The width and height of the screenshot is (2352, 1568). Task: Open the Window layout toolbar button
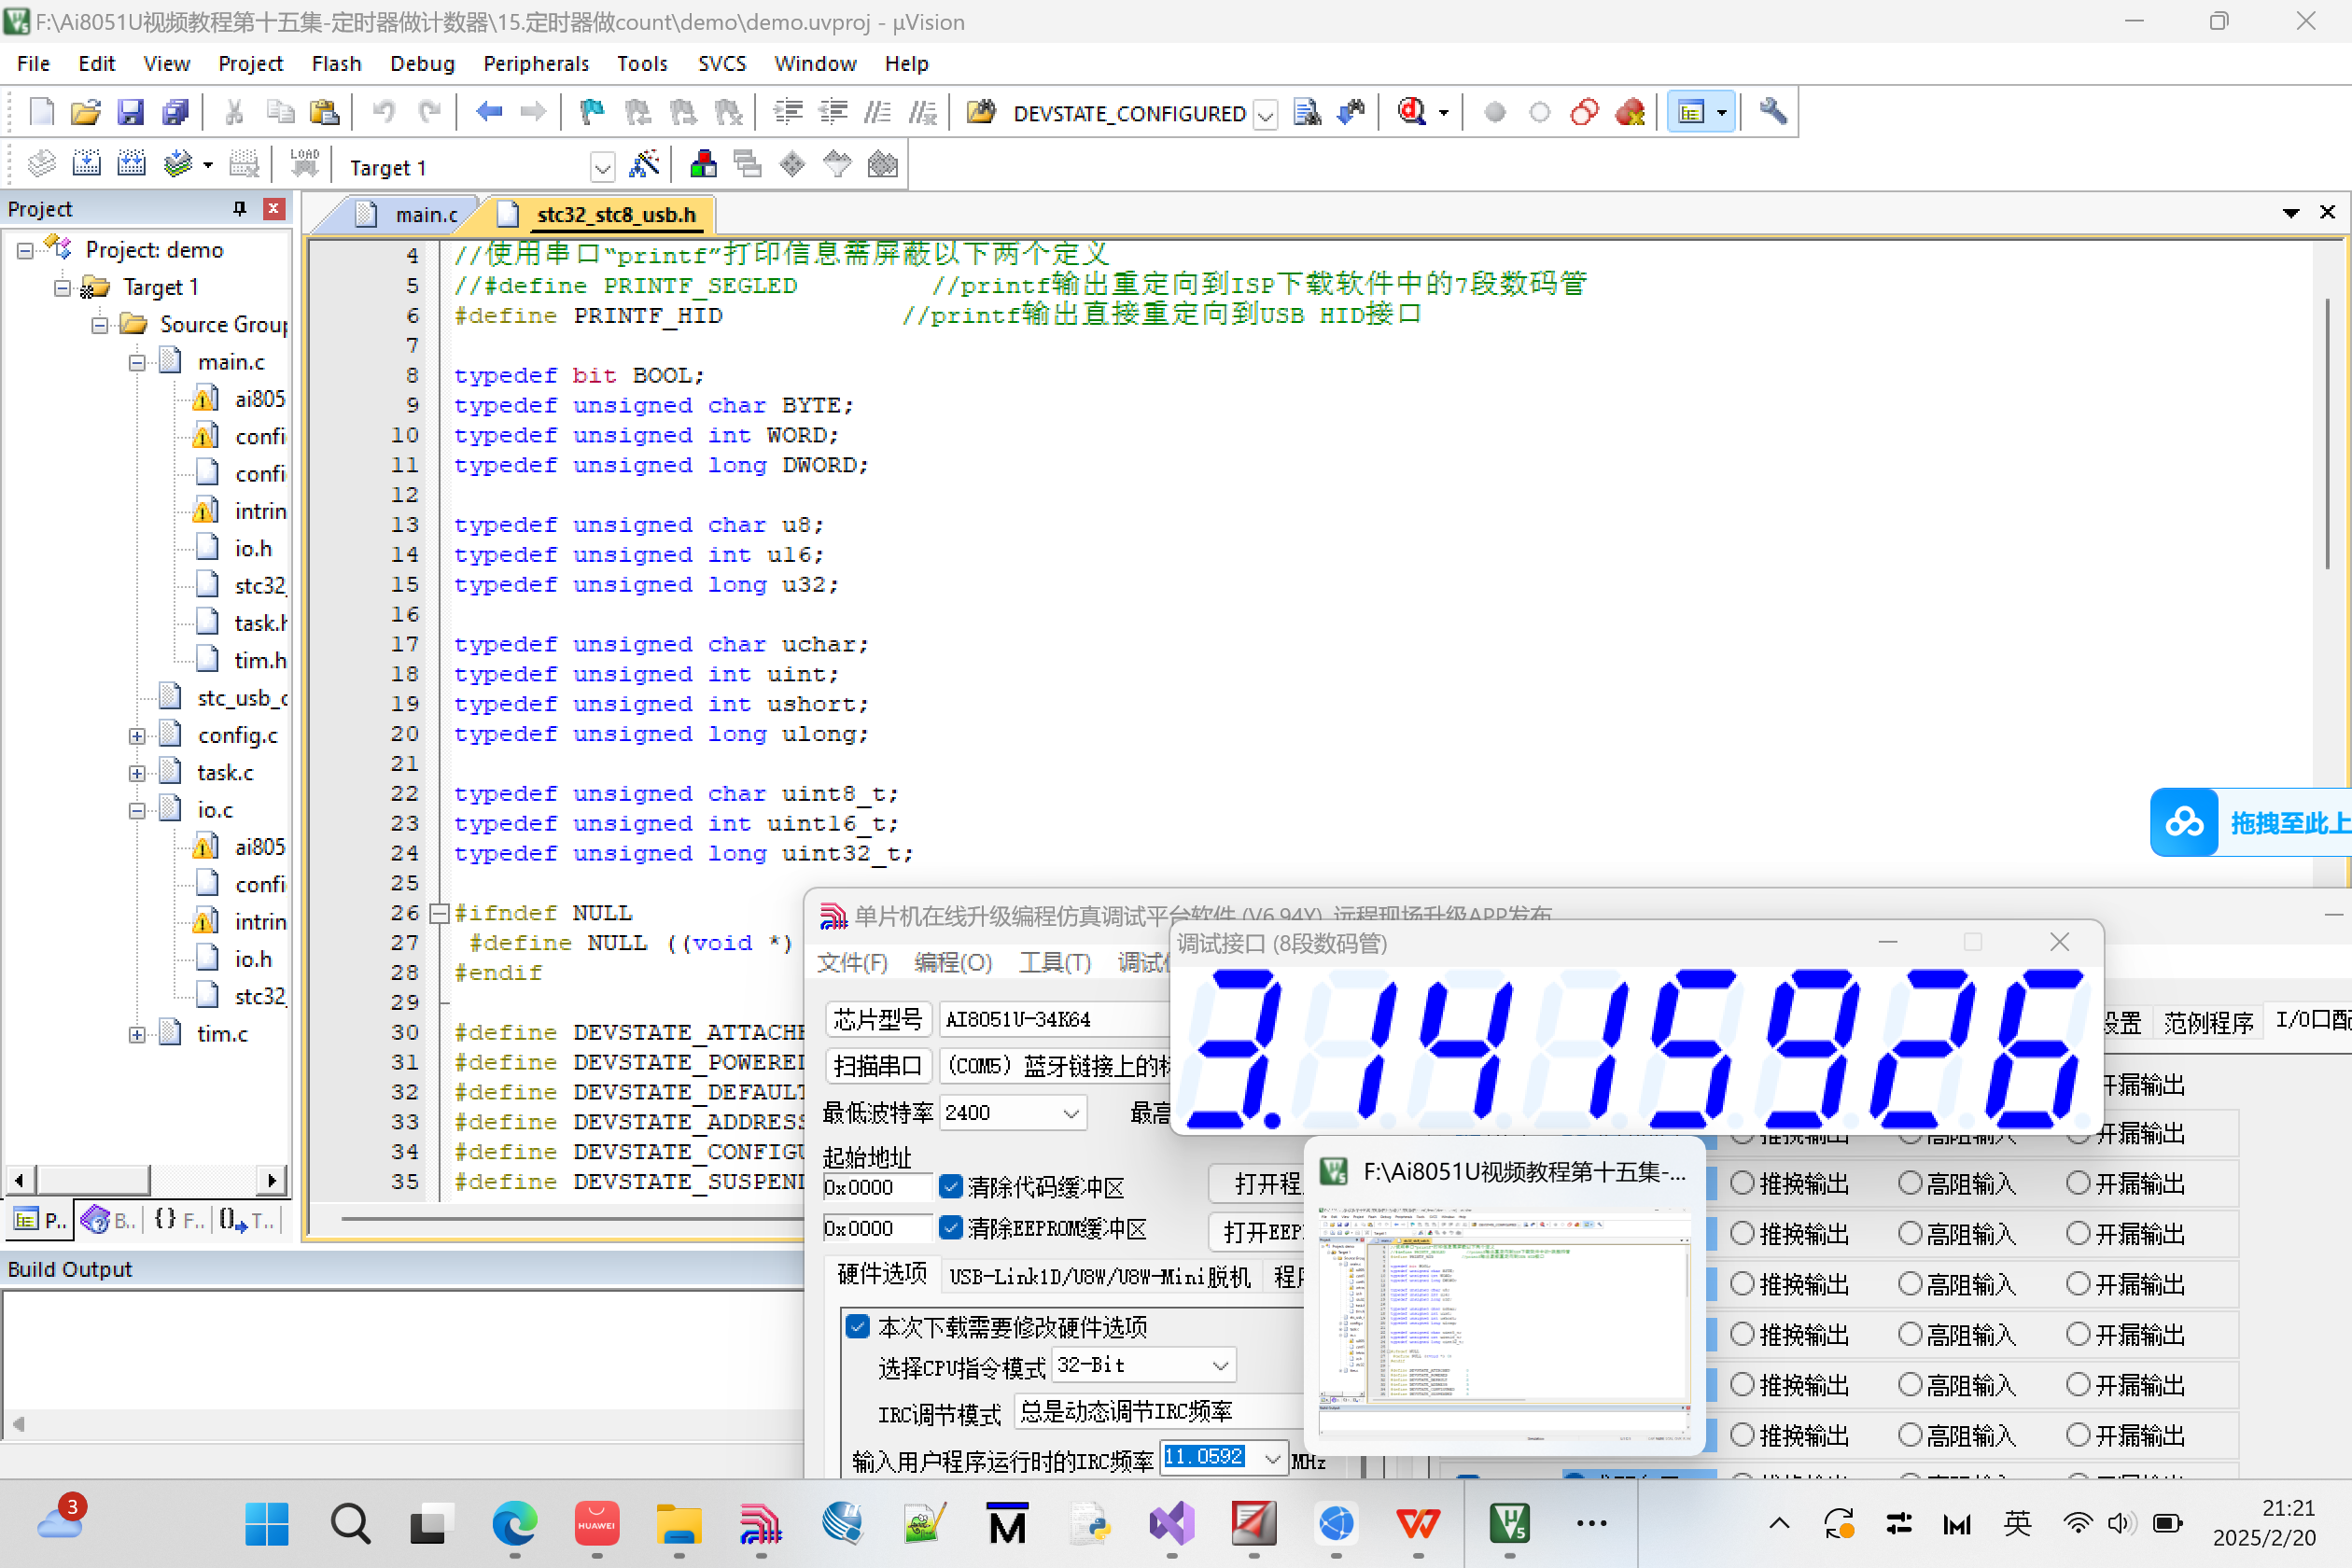pos(1700,112)
